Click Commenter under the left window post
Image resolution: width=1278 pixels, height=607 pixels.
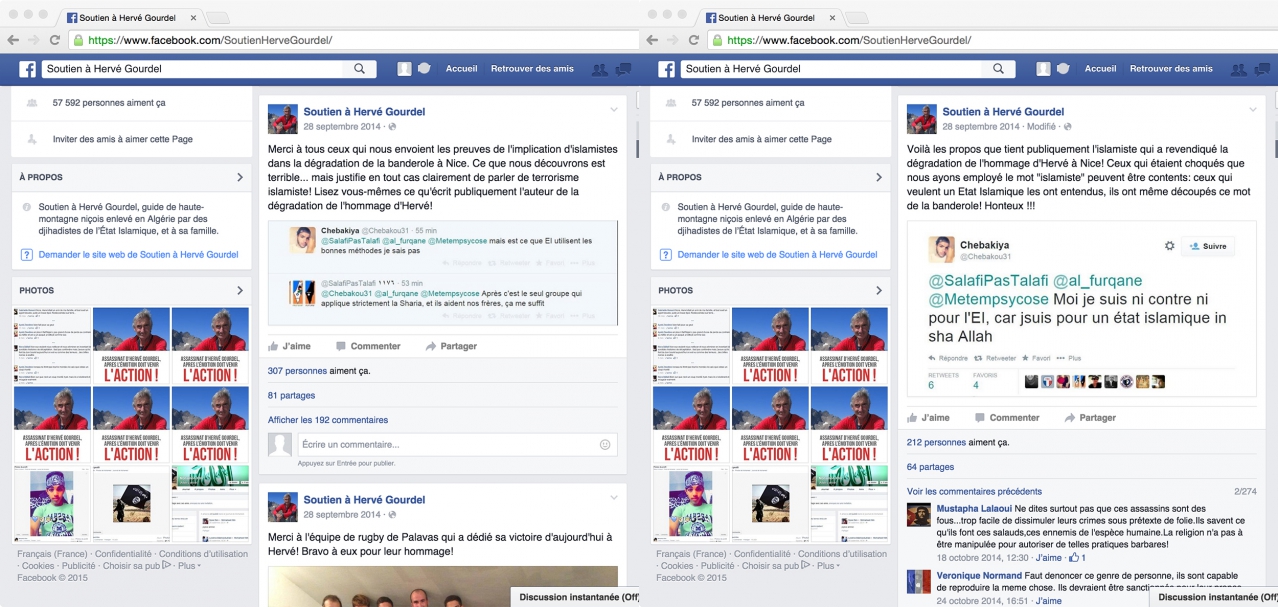(x=368, y=346)
